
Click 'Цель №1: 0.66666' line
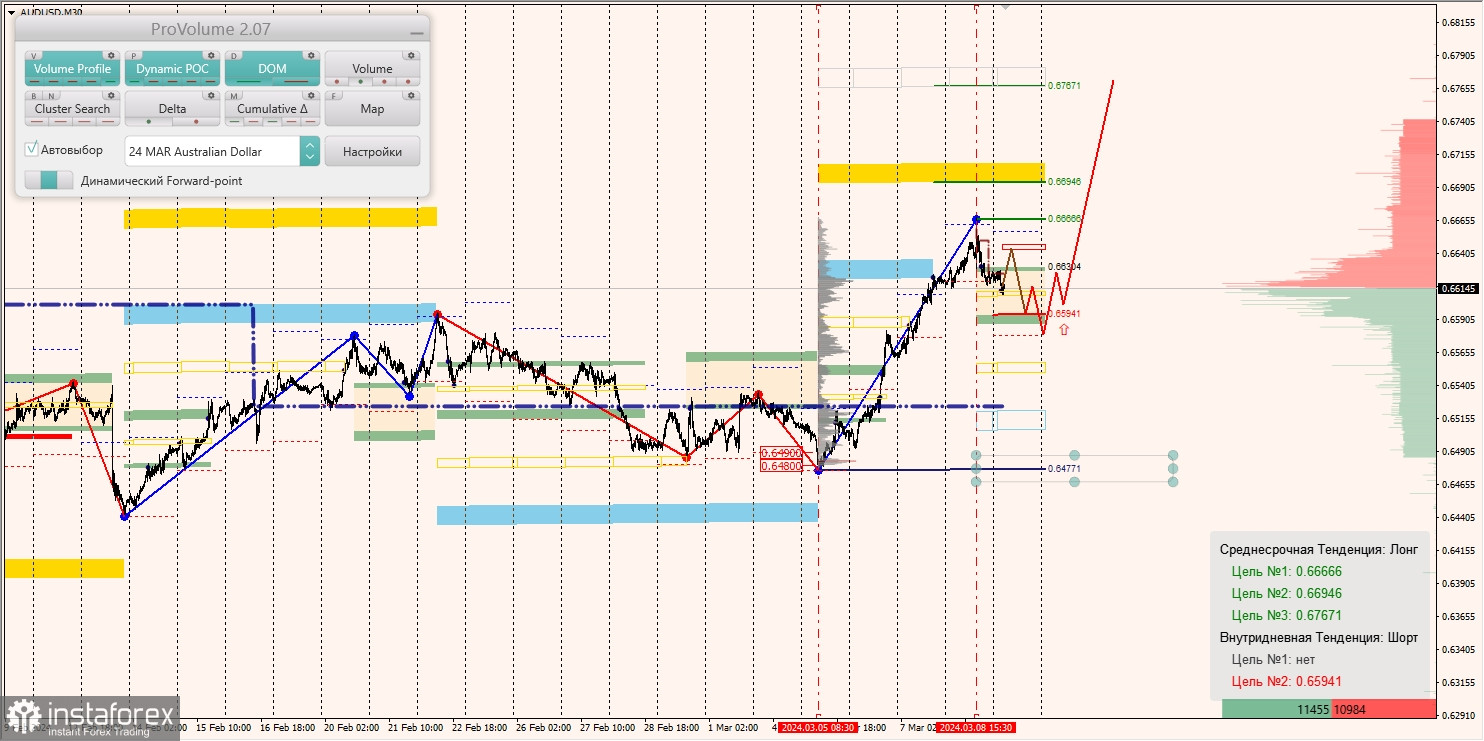coord(1286,572)
